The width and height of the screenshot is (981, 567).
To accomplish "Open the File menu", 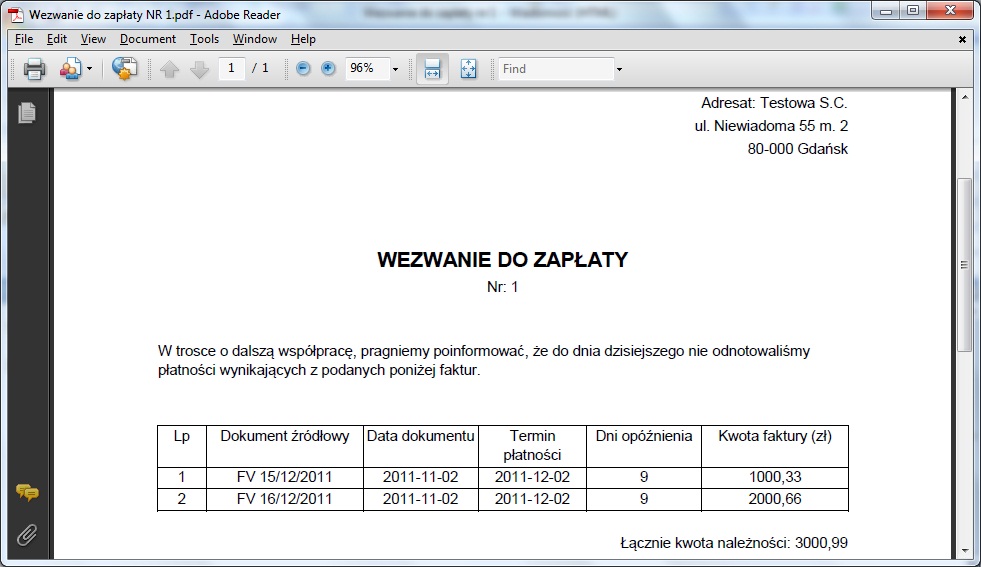I will [x=24, y=39].
